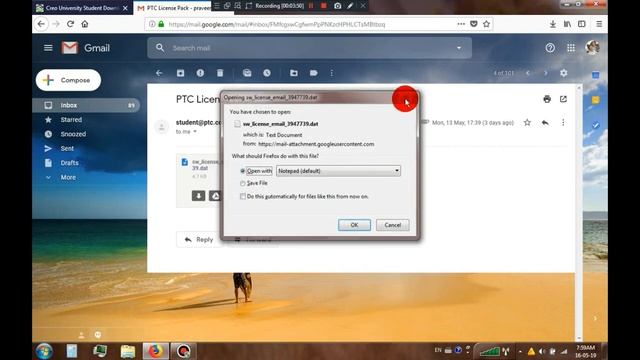
Task: Open Gmail support help icon
Action: coord(550,48)
